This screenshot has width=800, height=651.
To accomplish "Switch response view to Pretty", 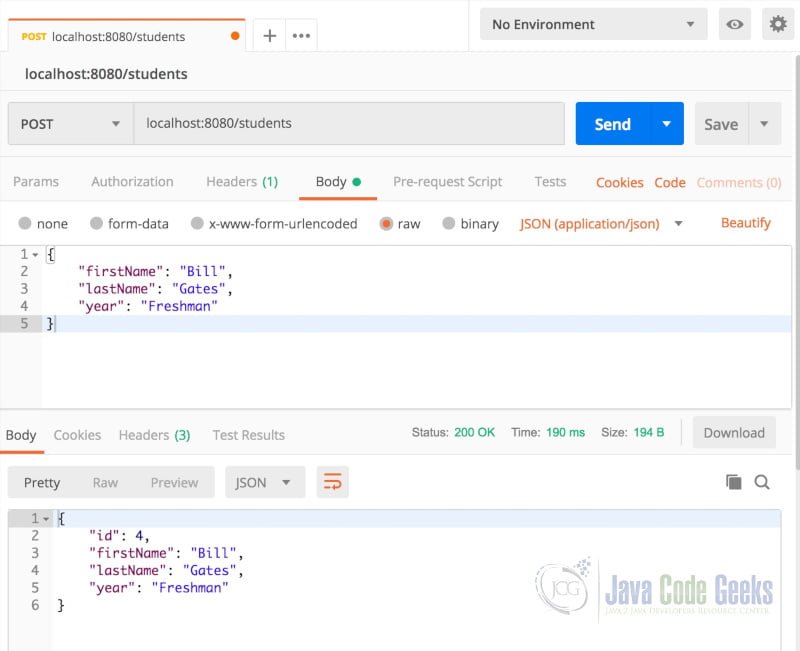I will click(x=42, y=482).
